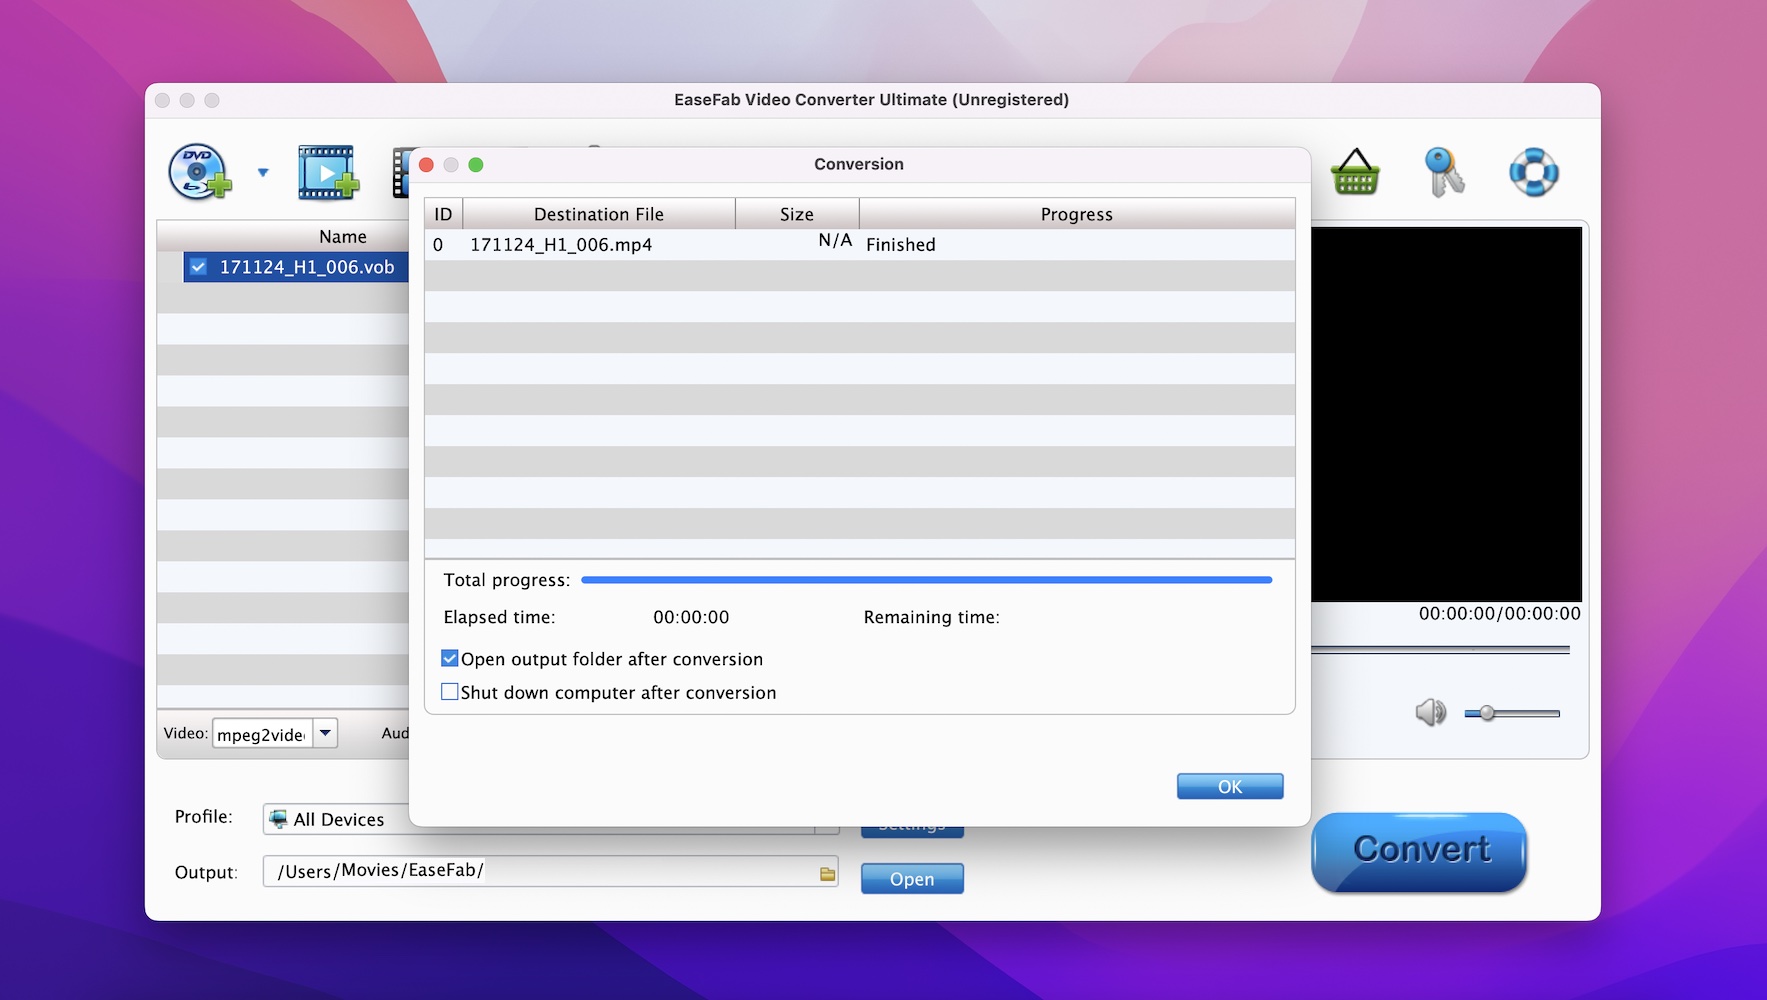This screenshot has width=1767, height=1000.
Task: Click OK in the Conversion dialog
Action: (1230, 787)
